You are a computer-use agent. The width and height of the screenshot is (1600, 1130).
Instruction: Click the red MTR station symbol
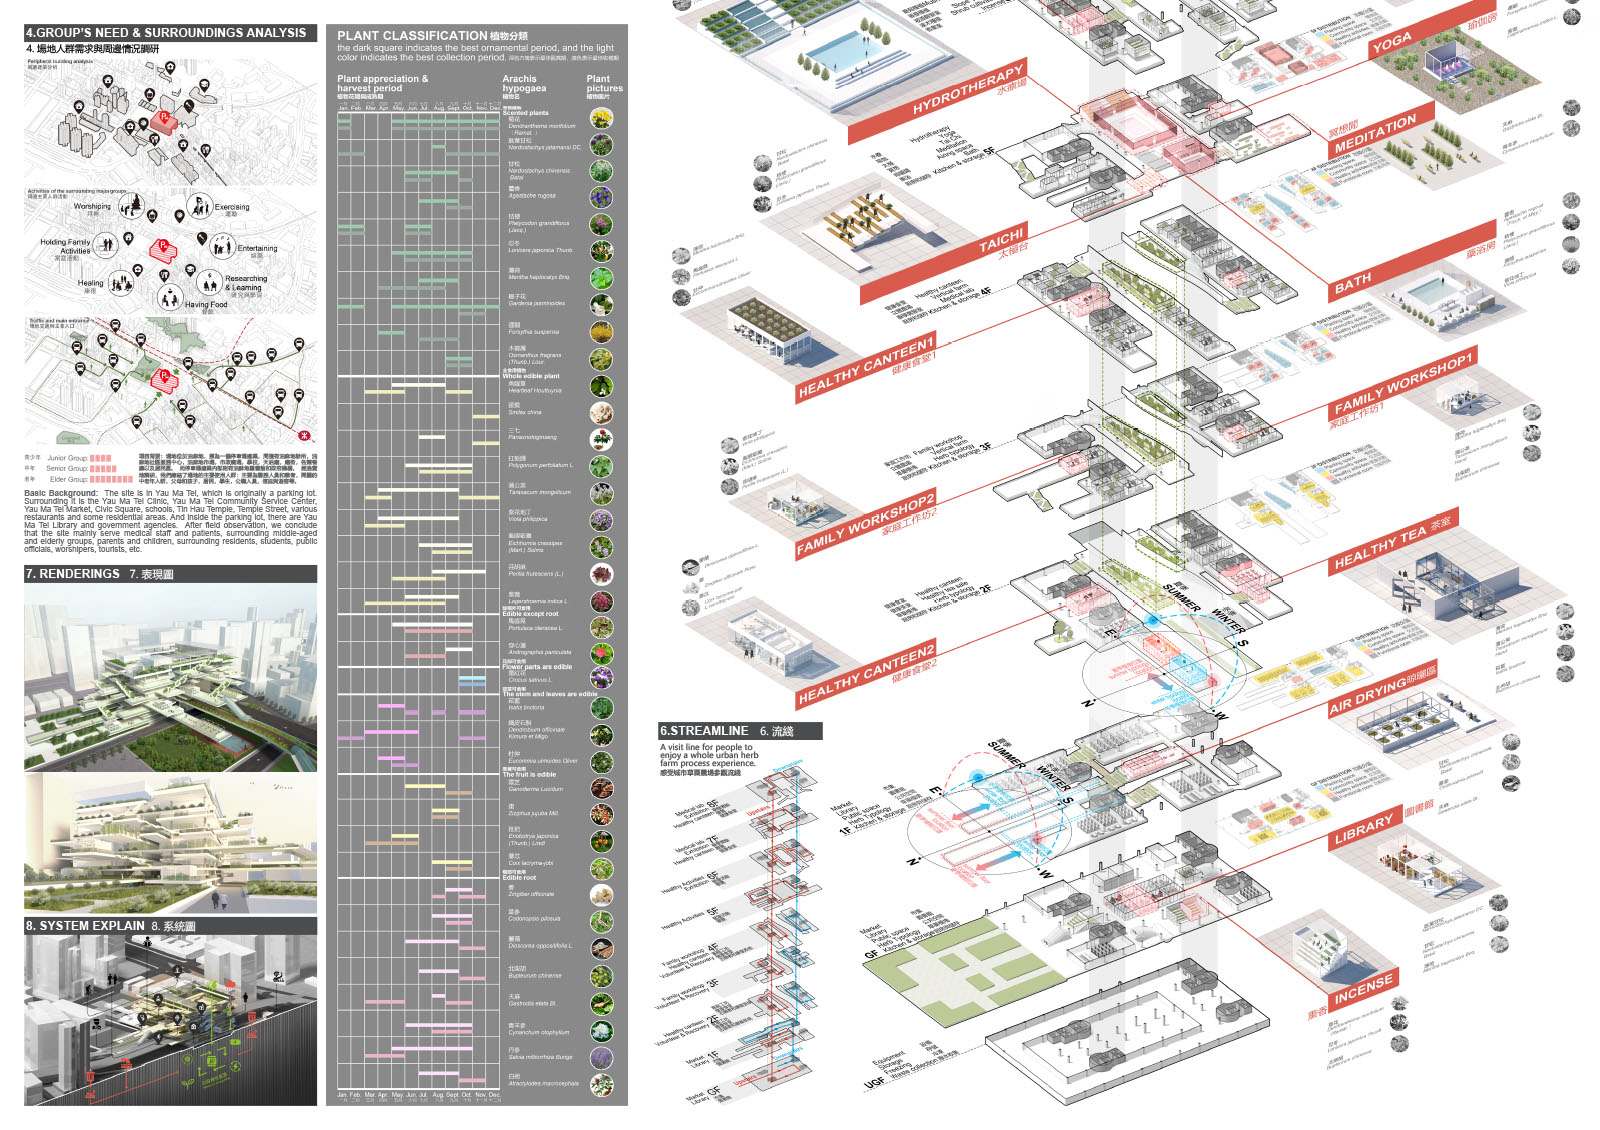tap(303, 435)
